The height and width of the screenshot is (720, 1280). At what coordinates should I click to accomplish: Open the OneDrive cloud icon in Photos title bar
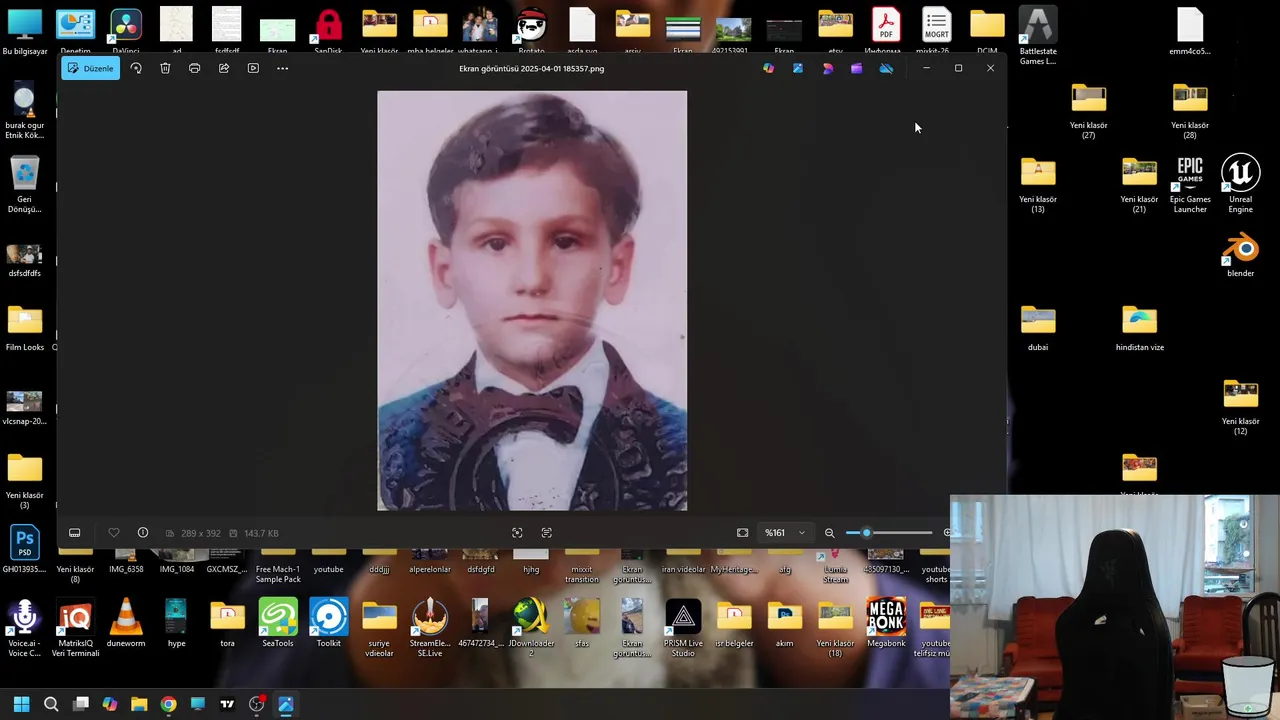(x=886, y=68)
